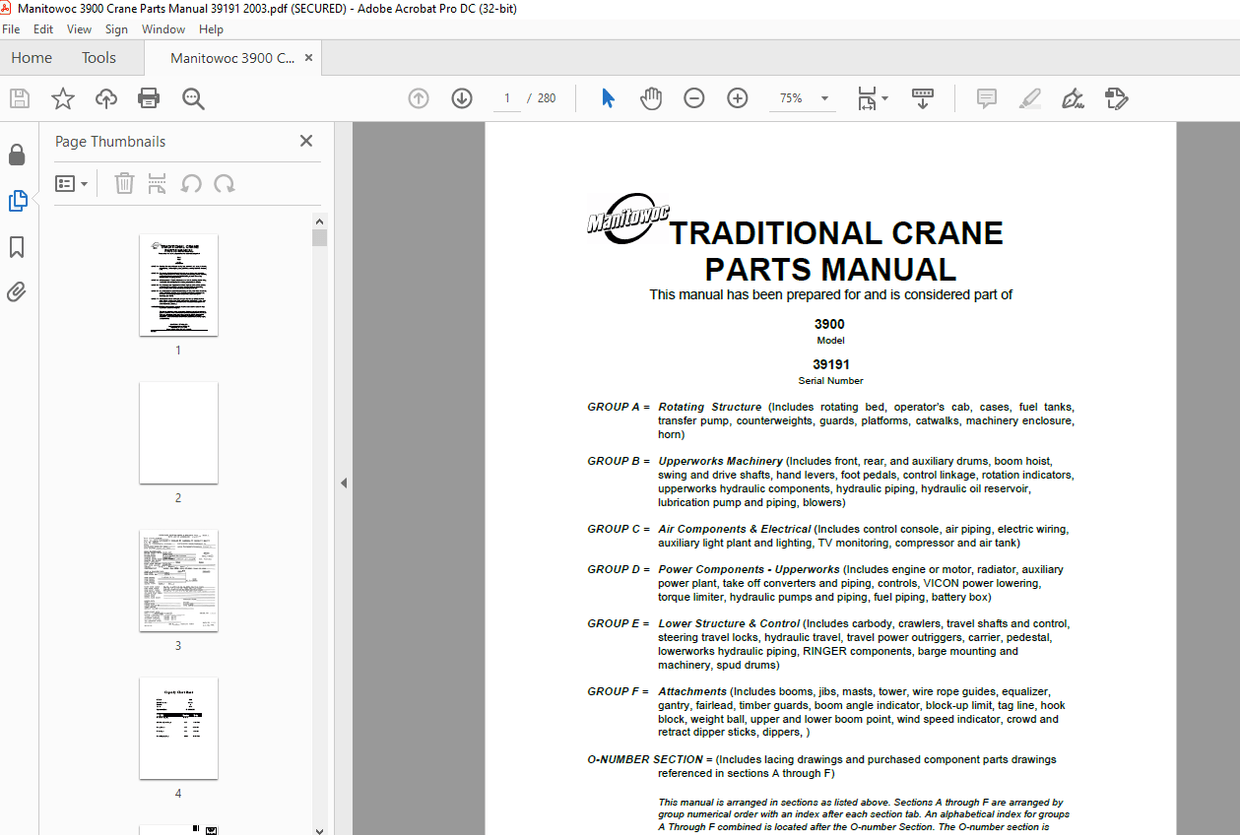1240x835 pixels.
Task: Activate the text Selection tool arrow
Action: point(607,98)
